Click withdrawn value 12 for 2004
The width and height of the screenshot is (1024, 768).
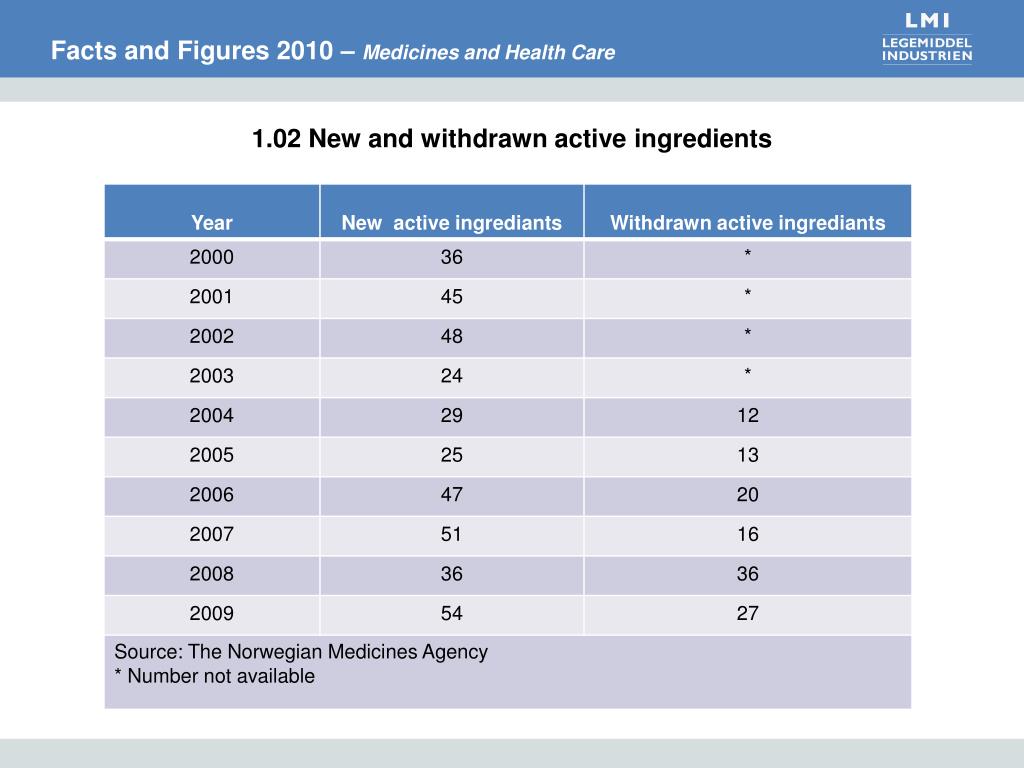(x=748, y=415)
